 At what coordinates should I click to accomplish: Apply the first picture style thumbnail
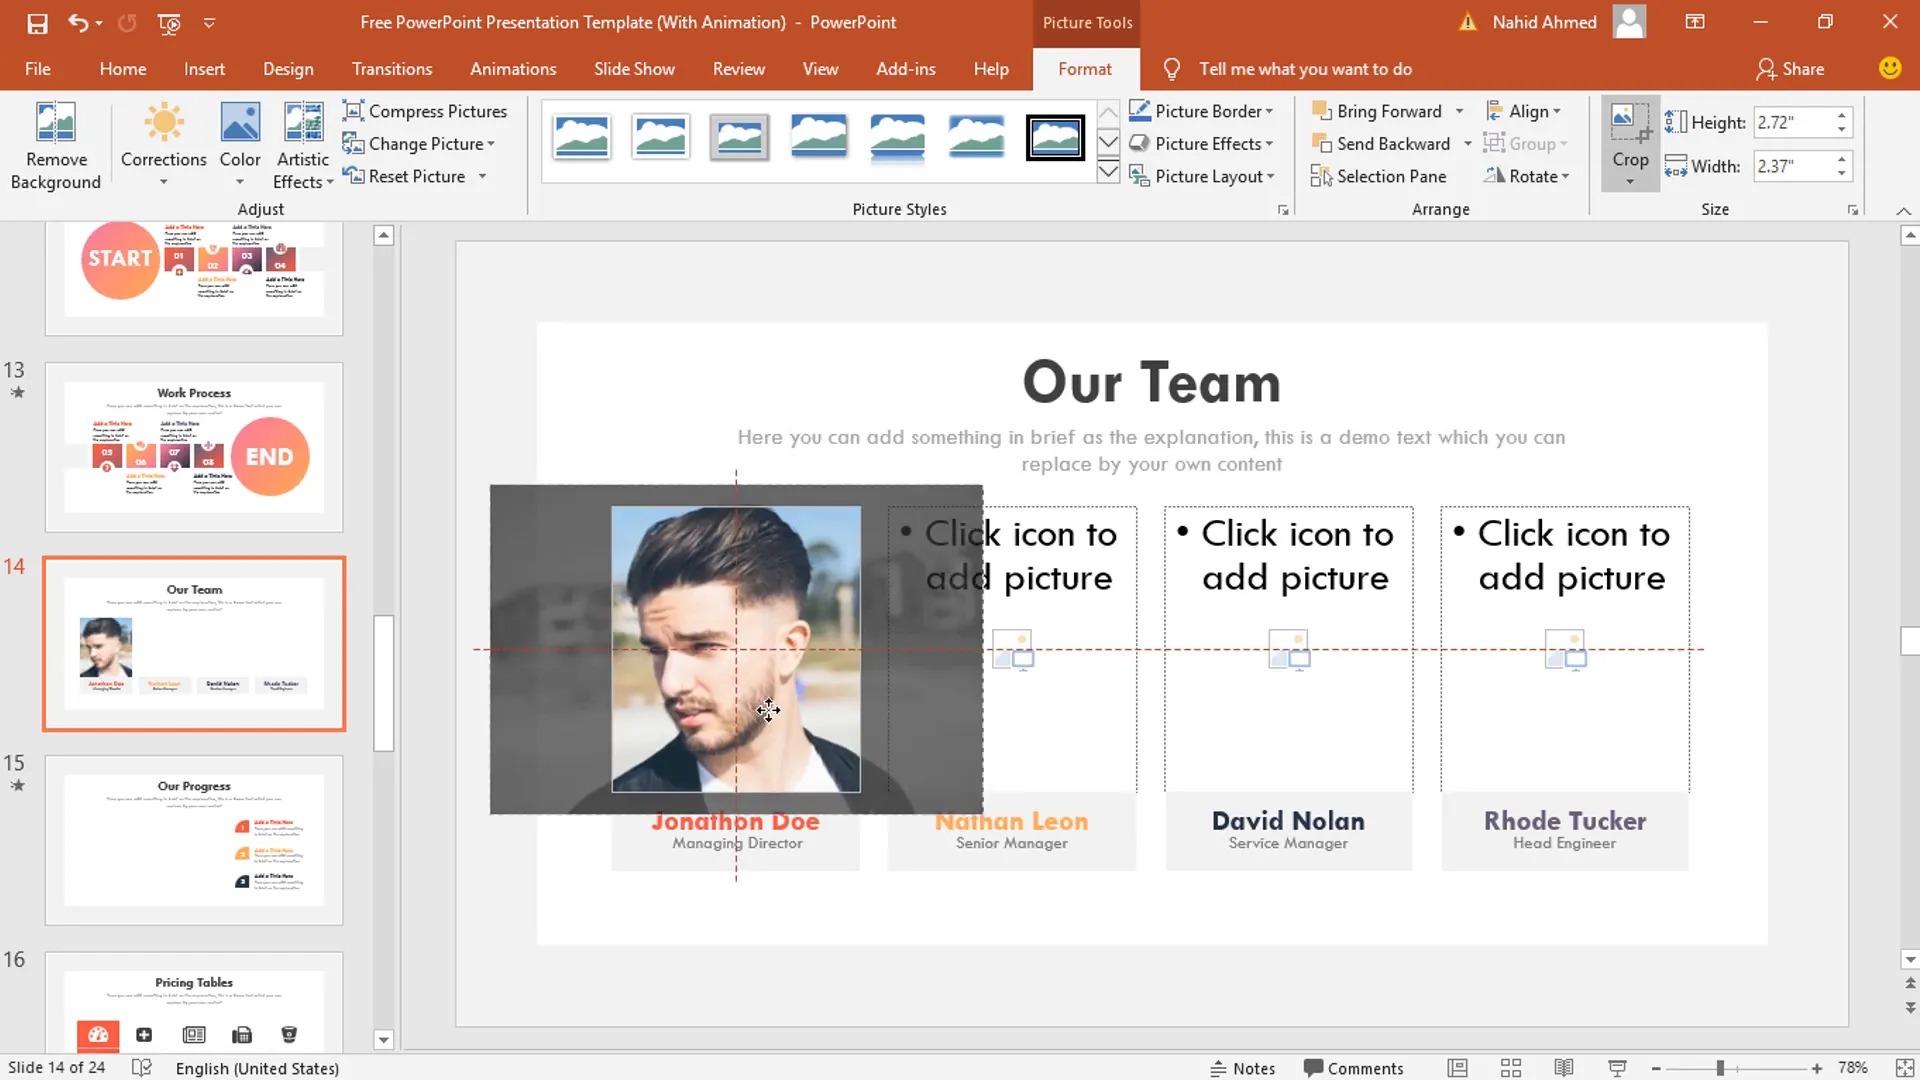tap(581, 137)
